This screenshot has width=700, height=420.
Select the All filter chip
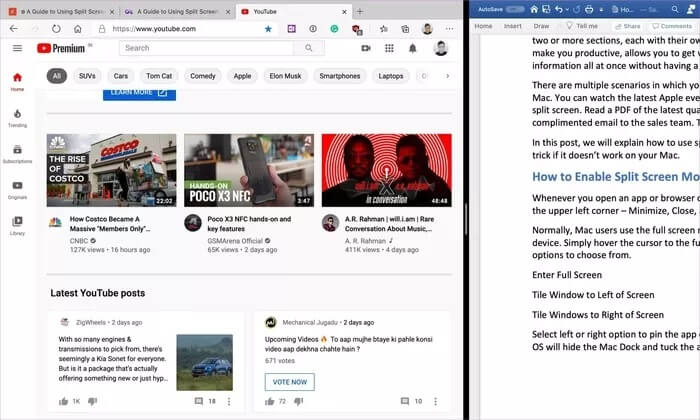[x=57, y=76]
